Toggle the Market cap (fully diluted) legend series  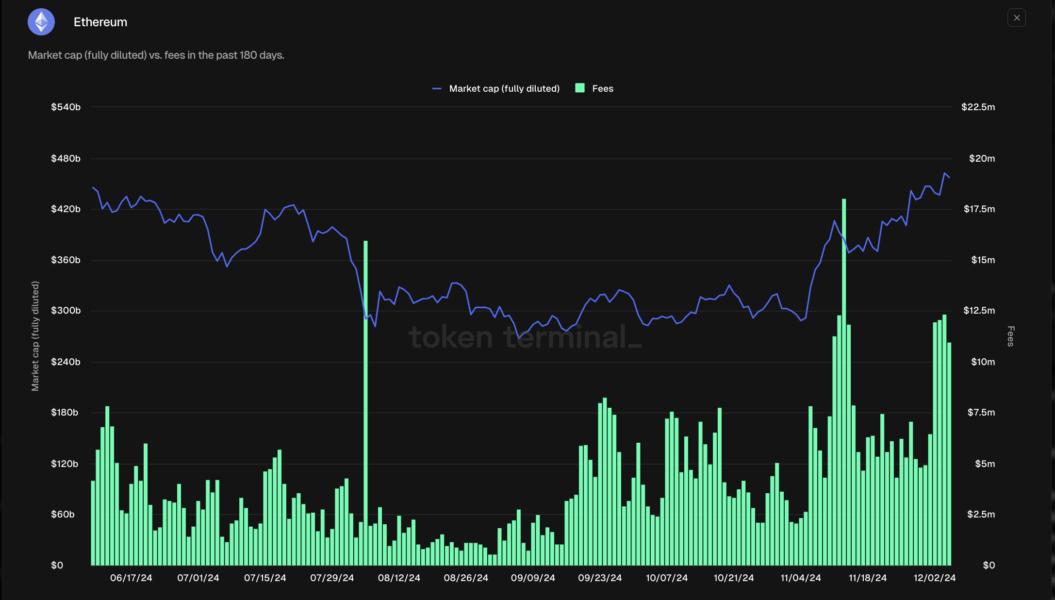[x=503, y=89]
